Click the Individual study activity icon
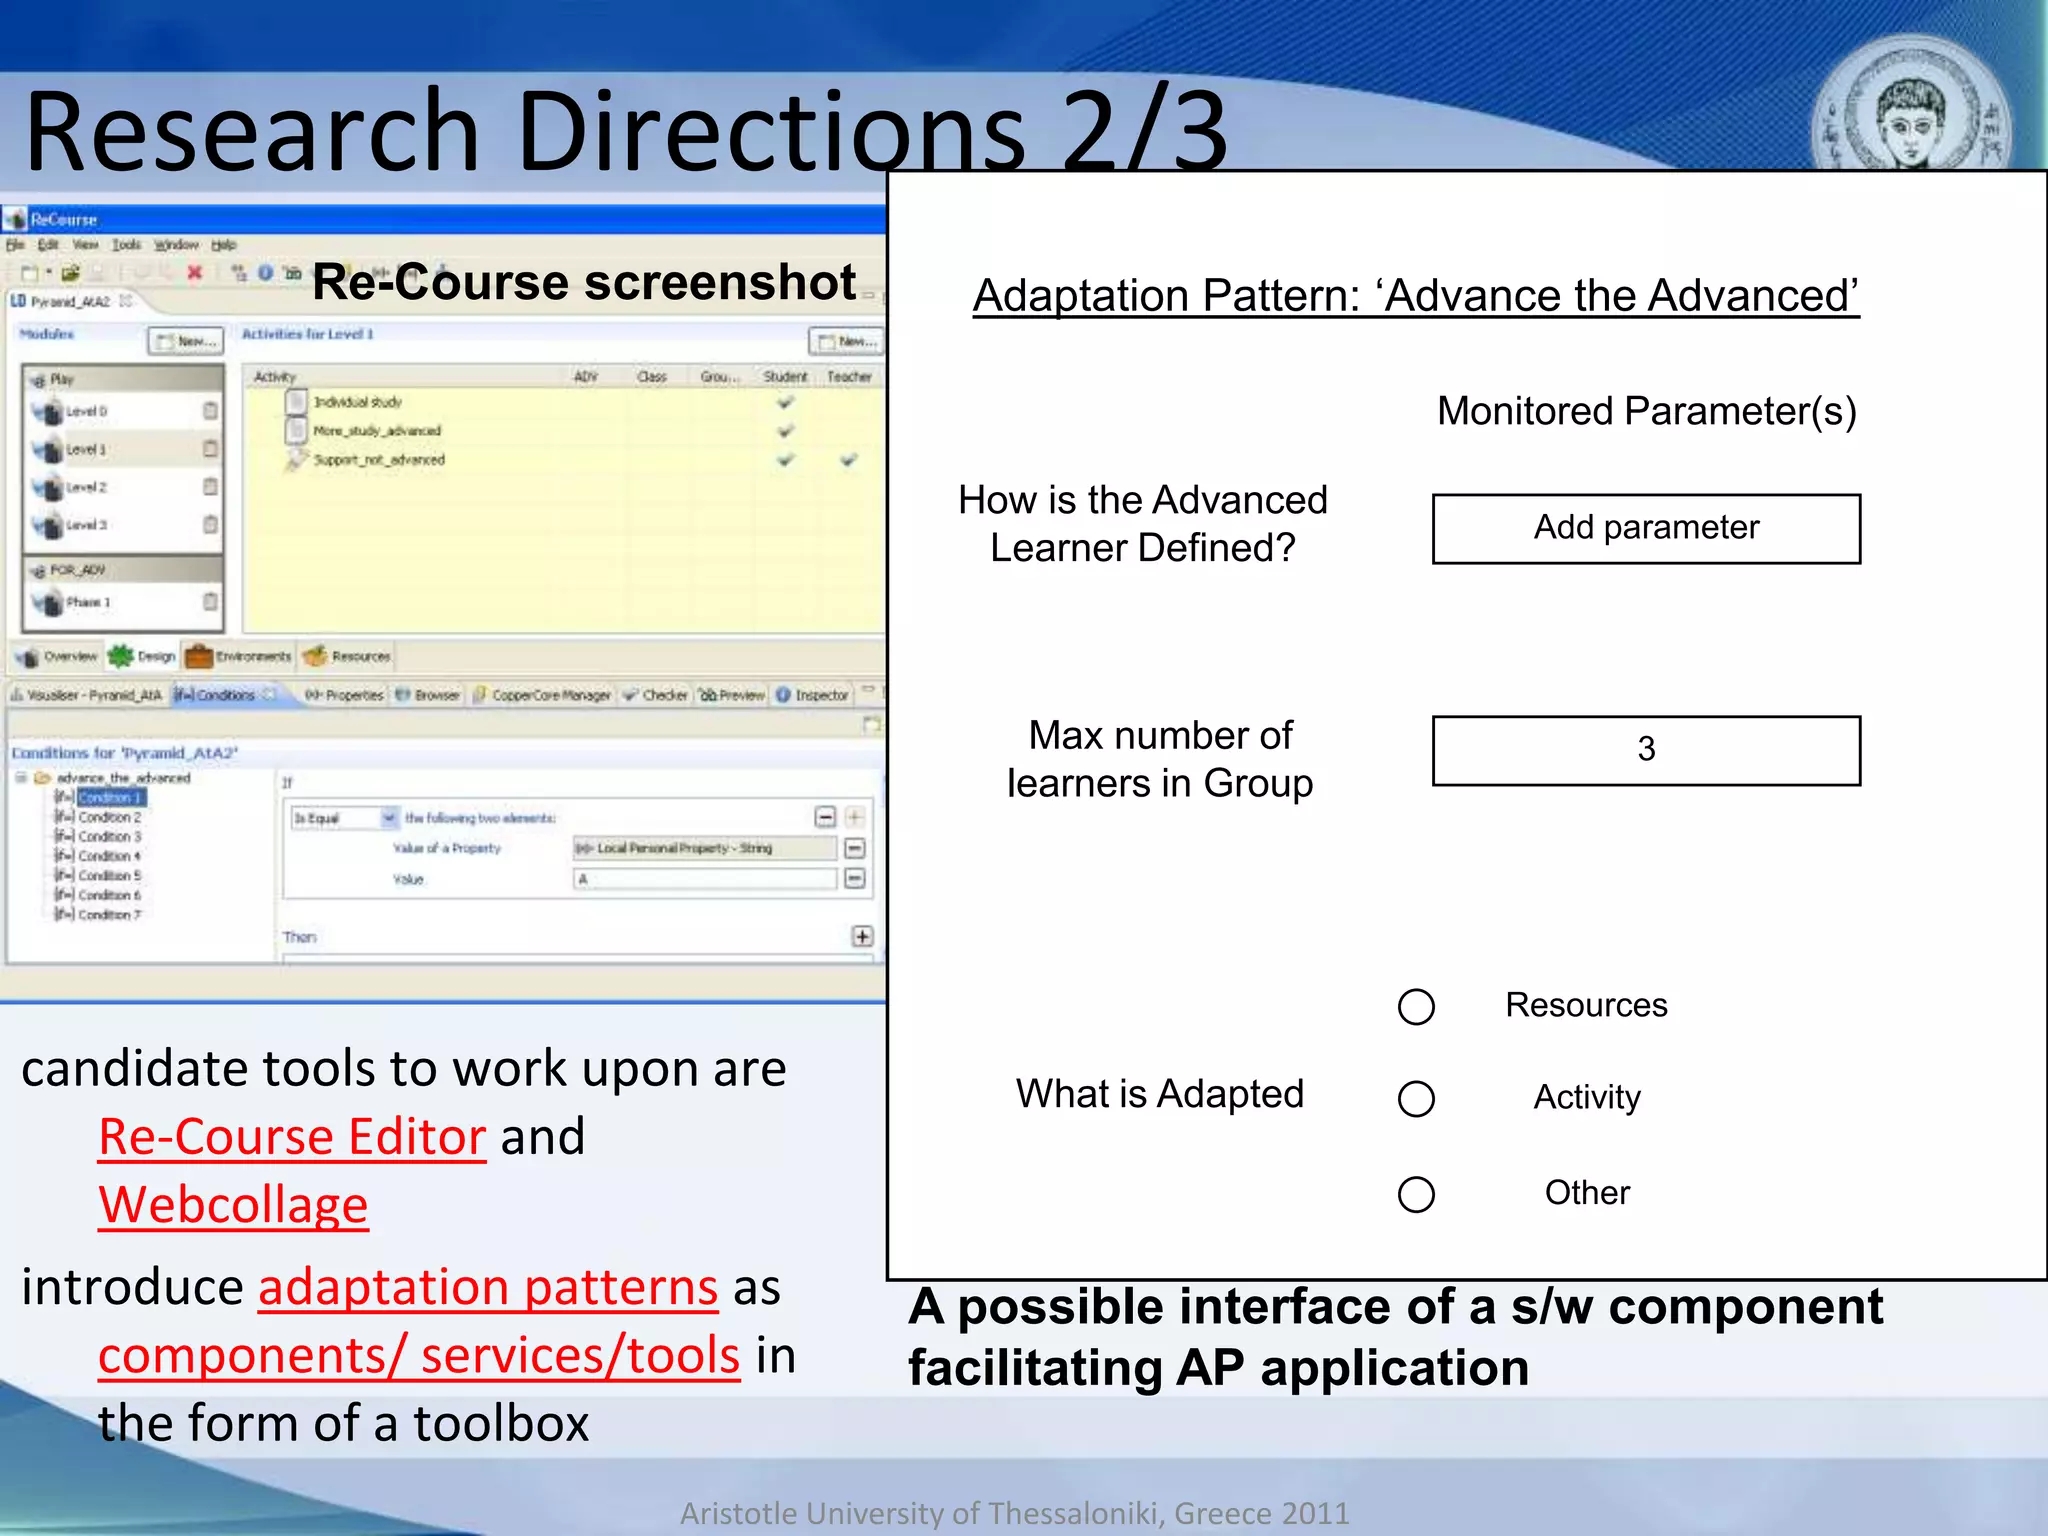This screenshot has width=2048, height=1536. pos(296,401)
